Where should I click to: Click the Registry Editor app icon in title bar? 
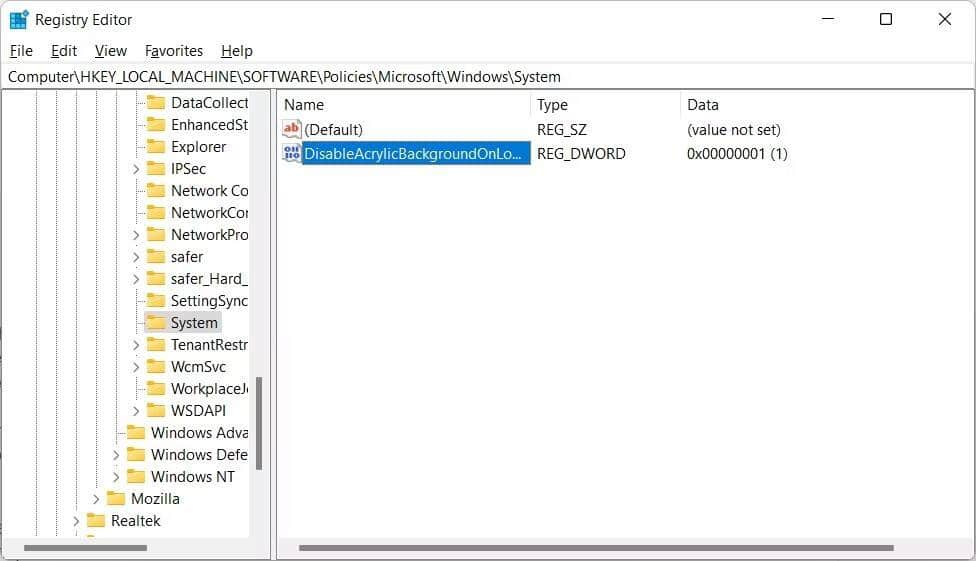(x=19, y=19)
